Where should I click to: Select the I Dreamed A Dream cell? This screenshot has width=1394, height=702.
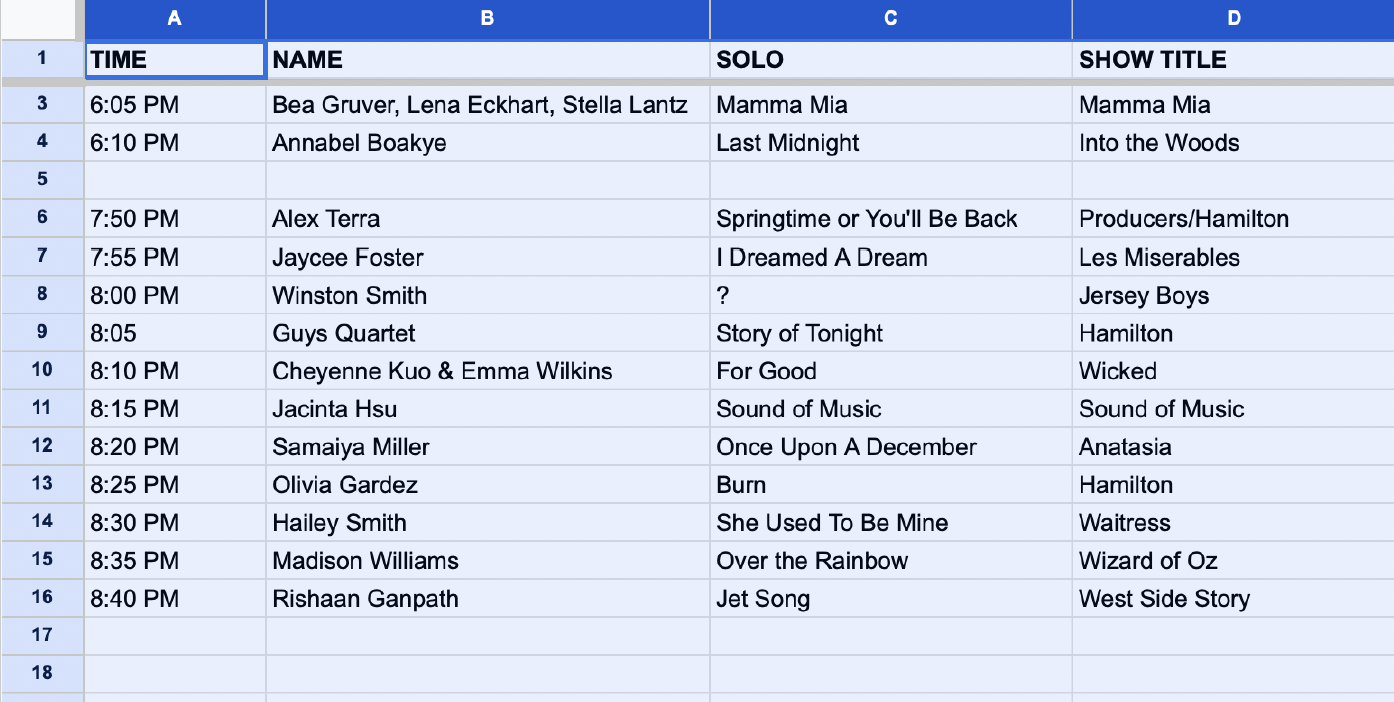tap(890, 257)
